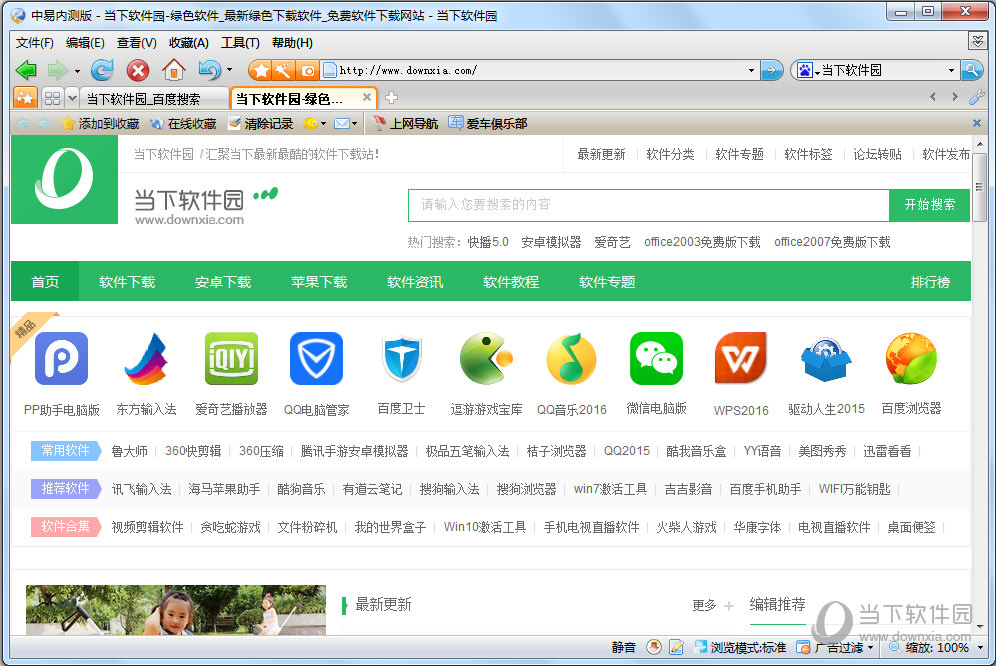Open the 查看(V) menu

point(137,43)
